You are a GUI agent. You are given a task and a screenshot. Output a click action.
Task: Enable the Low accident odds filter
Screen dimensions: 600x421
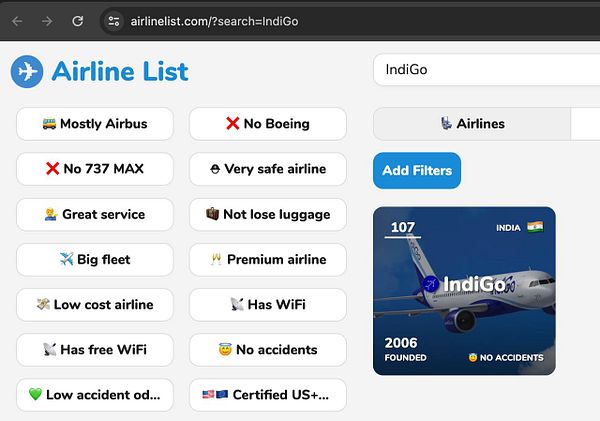click(95, 395)
